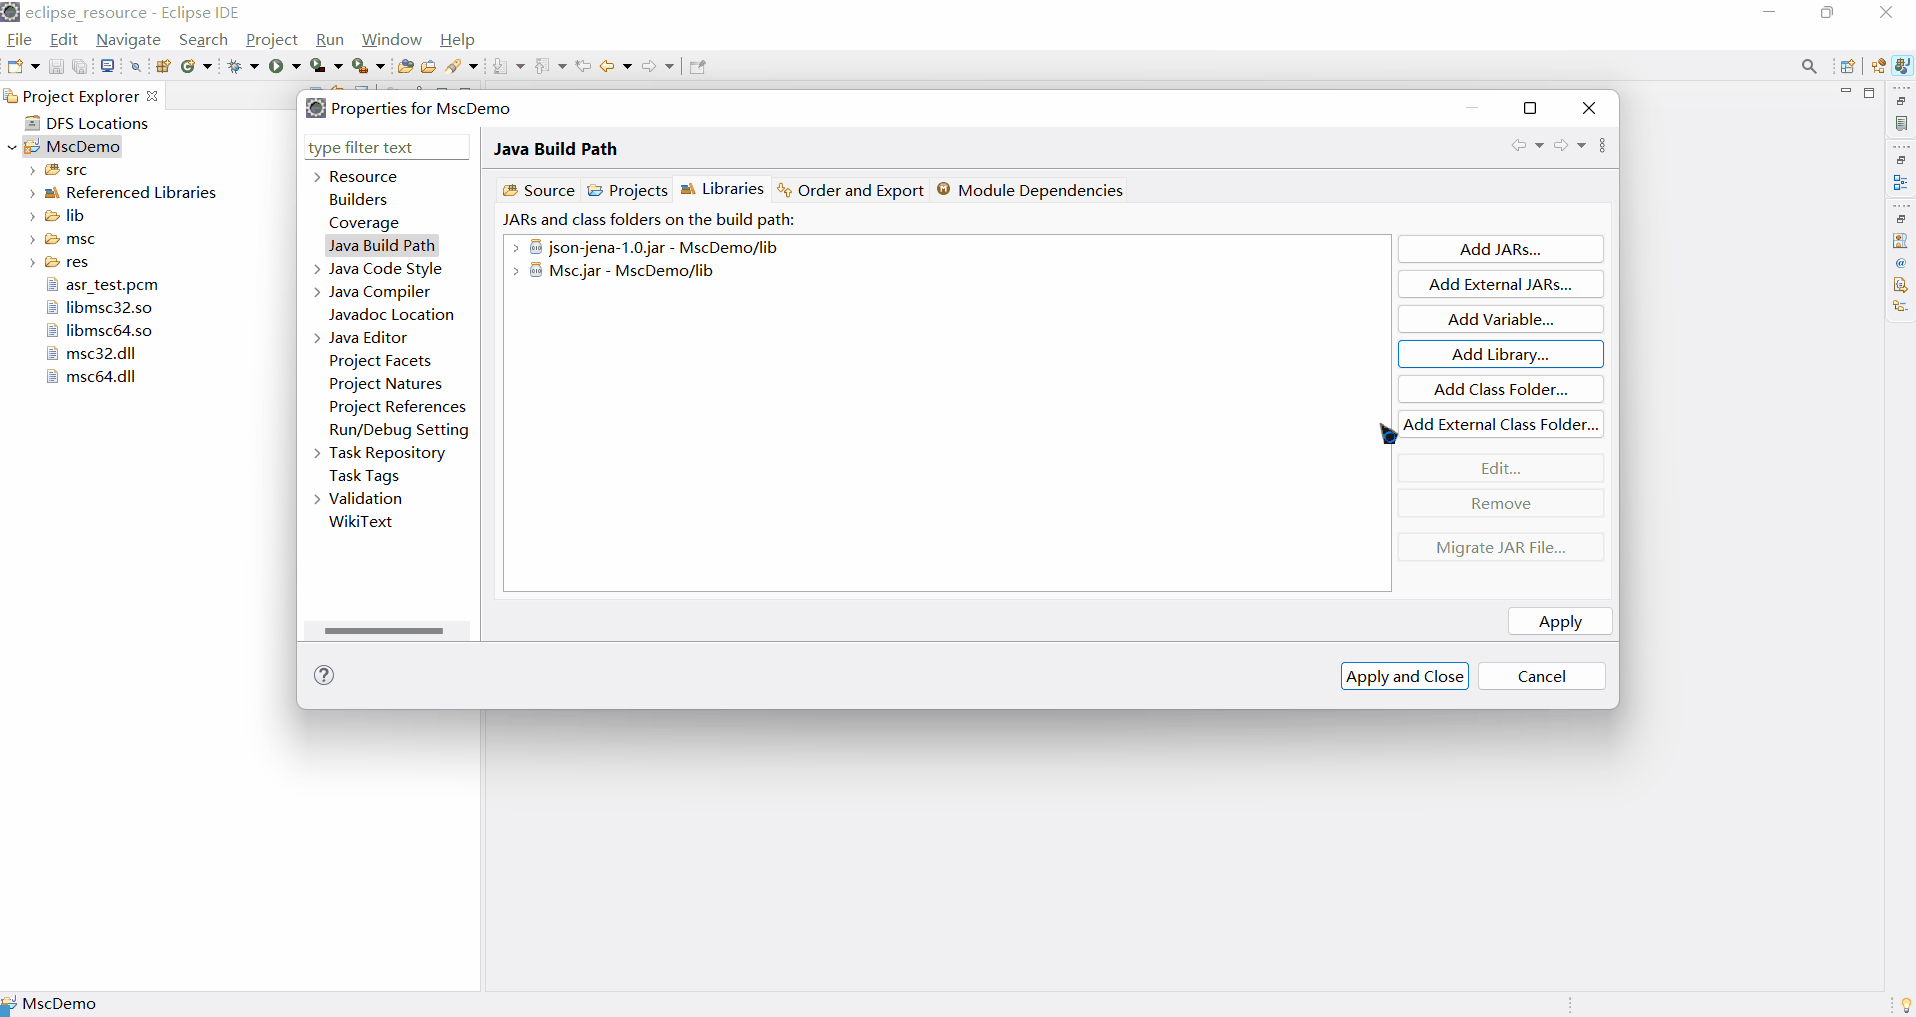The height and width of the screenshot is (1017, 1916).
Task: Click the Add External JARs... button
Action: pyautogui.click(x=1500, y=284)
